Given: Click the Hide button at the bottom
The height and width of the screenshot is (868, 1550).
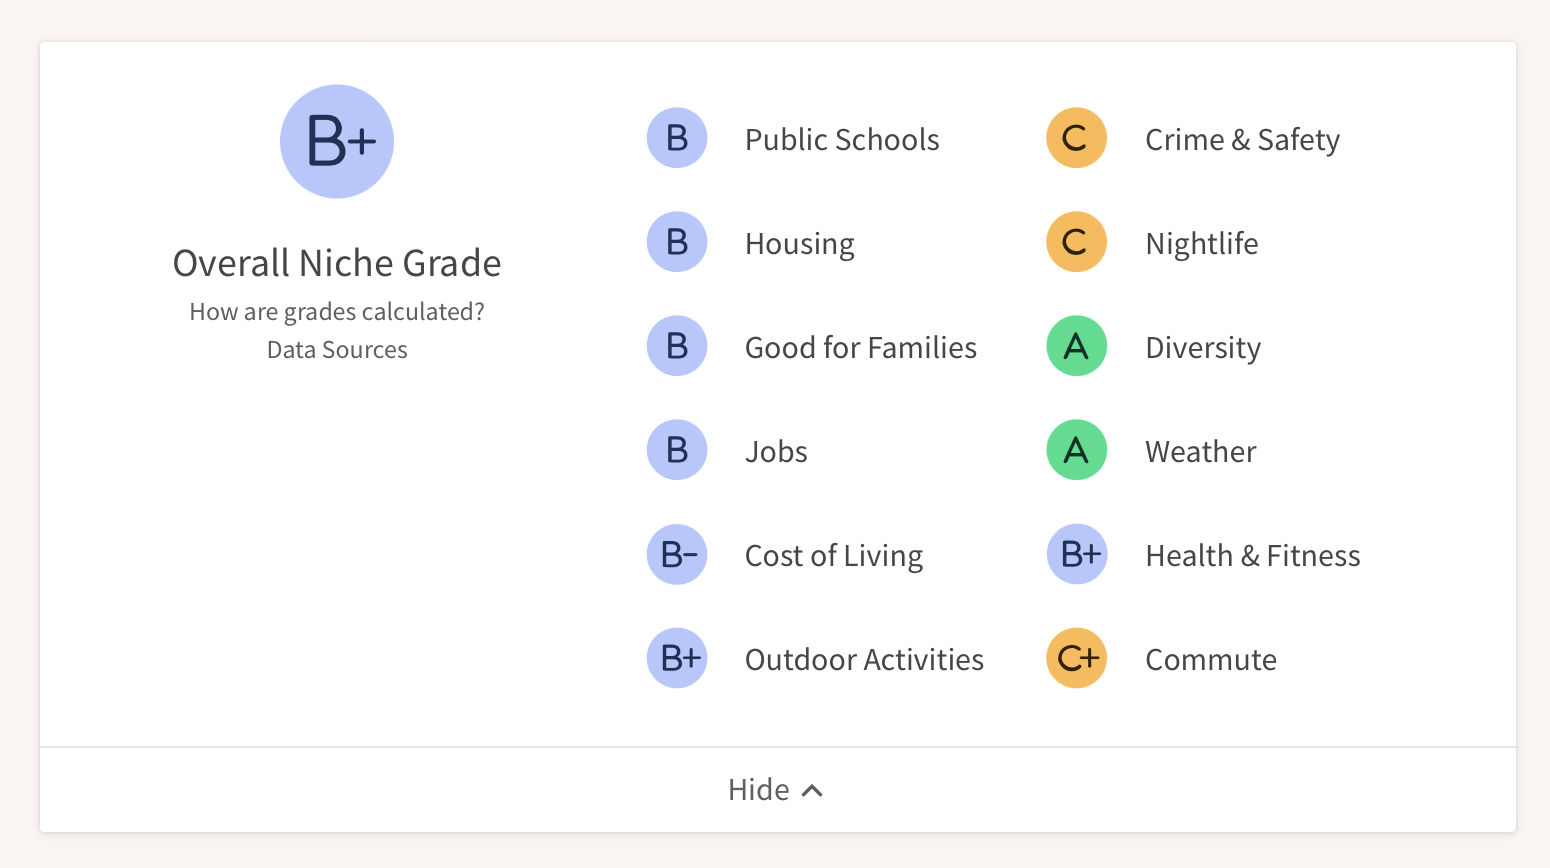Looking at the screenshot, I should point(775,789).
